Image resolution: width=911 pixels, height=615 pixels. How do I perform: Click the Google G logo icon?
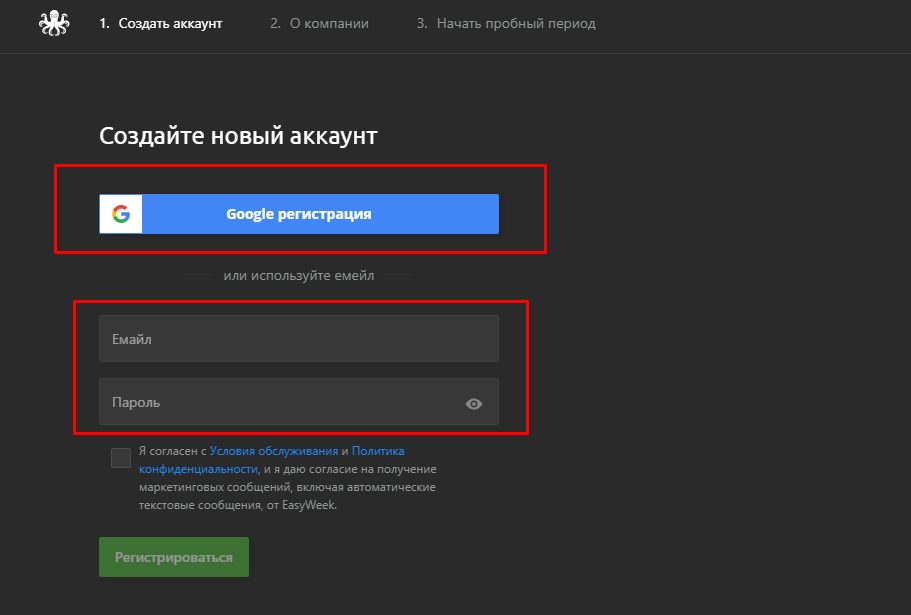point(121,214)
